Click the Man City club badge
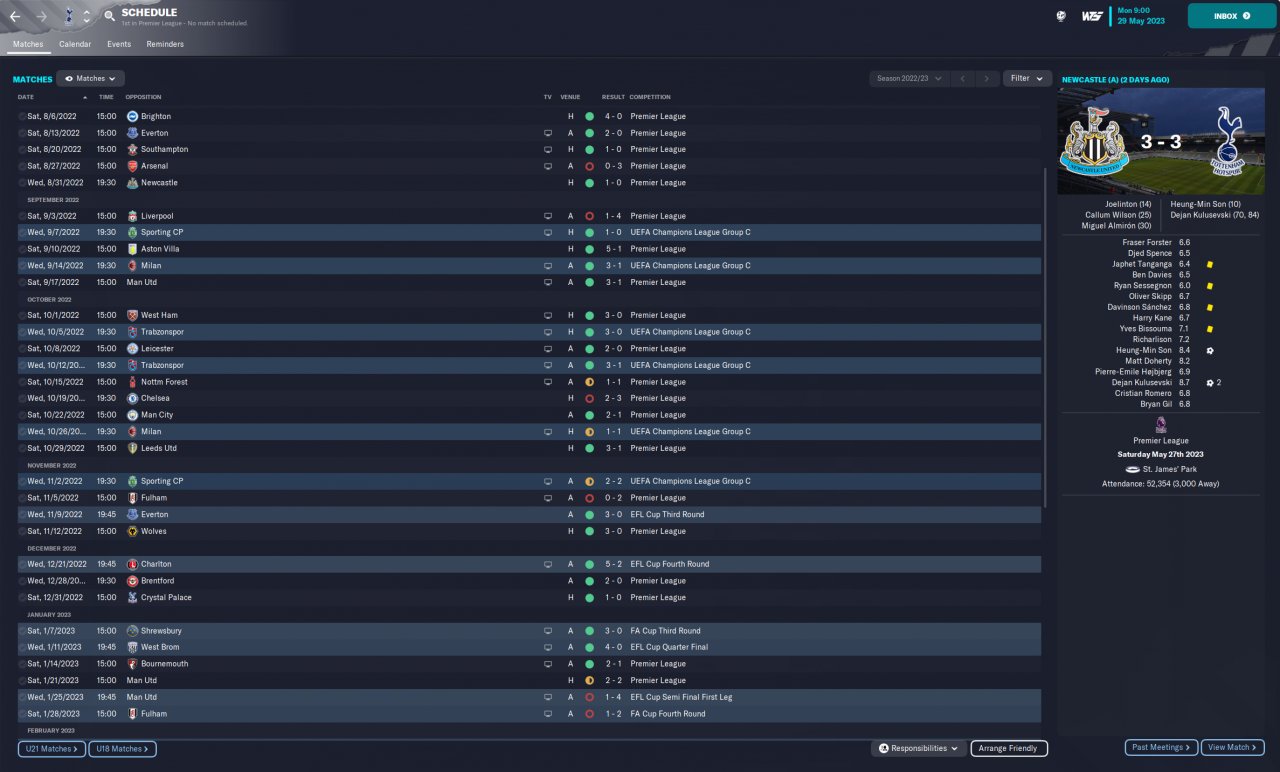The image size is (1280, 772). [132, 415]
